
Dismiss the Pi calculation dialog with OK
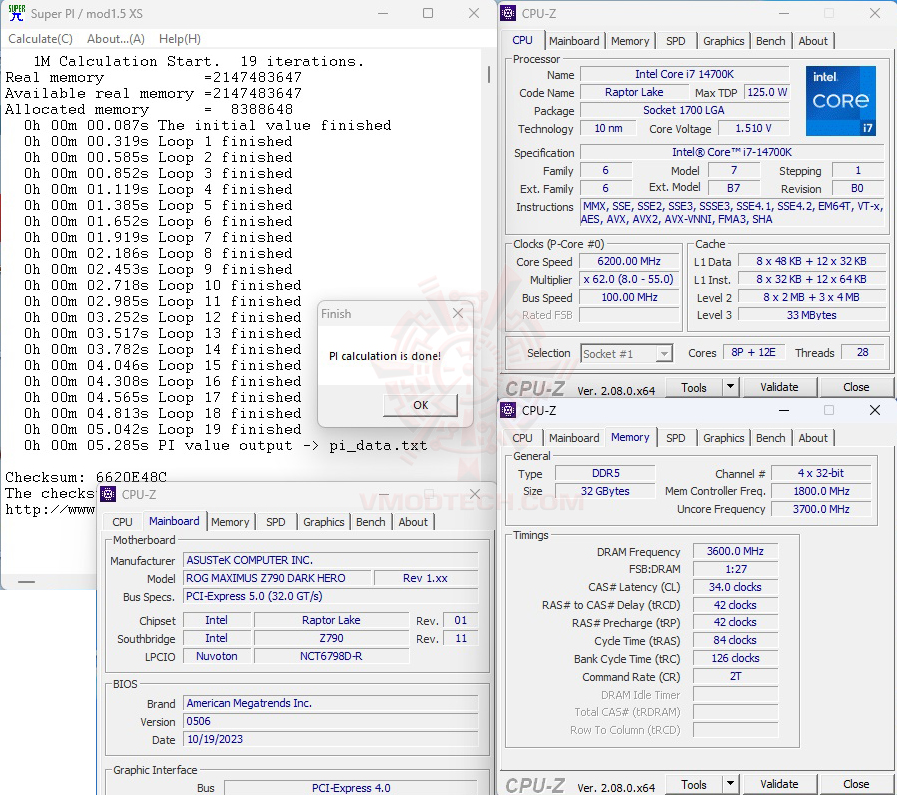coord(419,405)
